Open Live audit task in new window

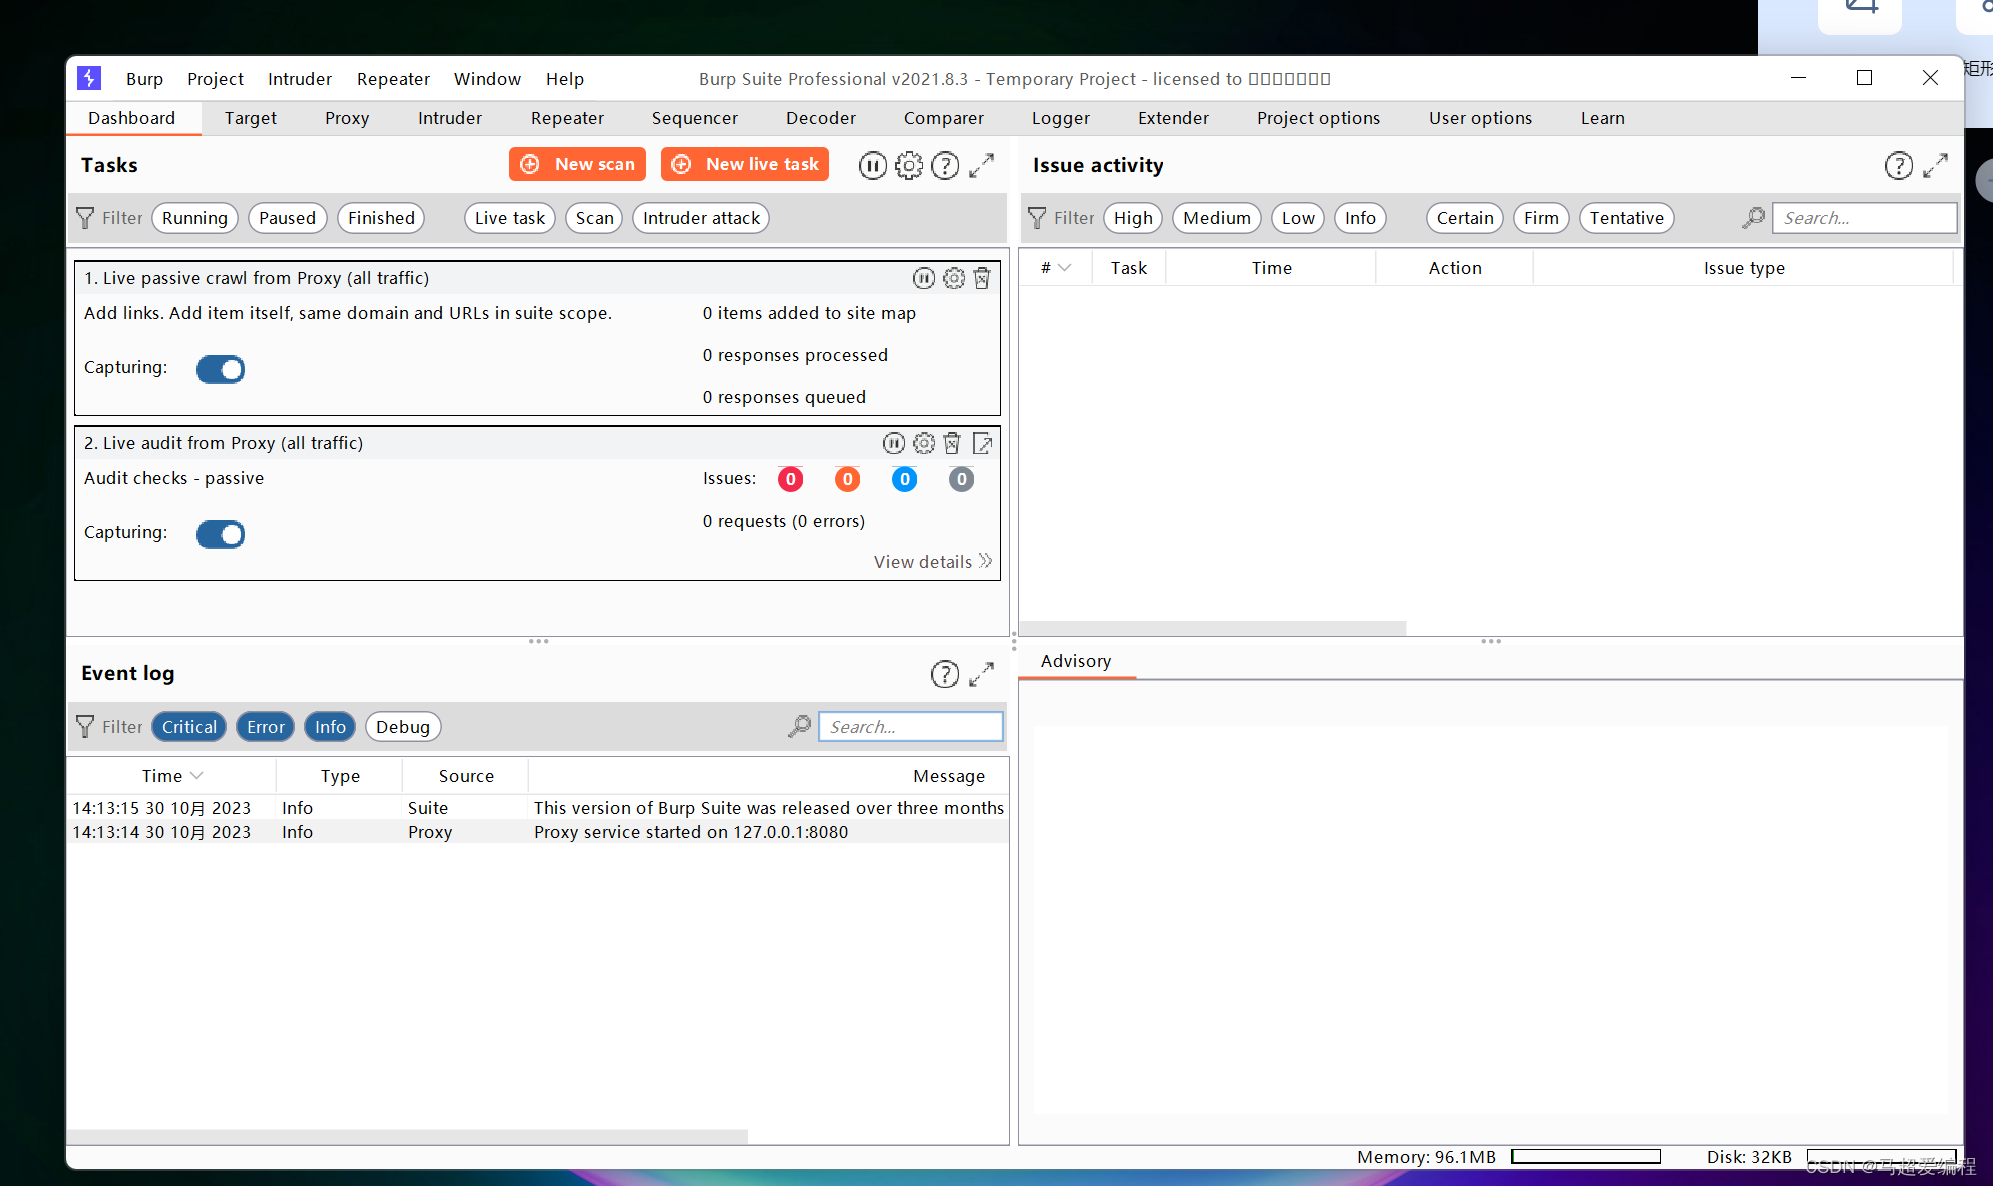click(x=982, y=443)
